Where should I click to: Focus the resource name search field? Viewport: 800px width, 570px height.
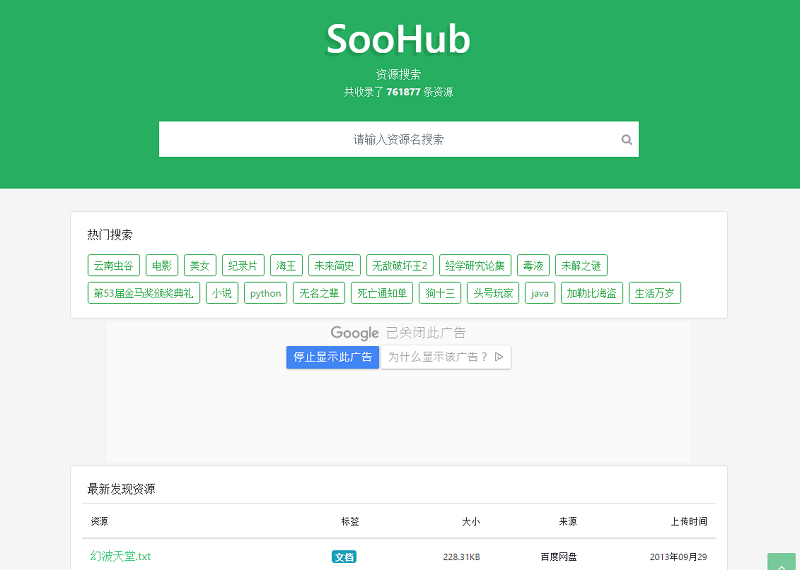[398, 139]
